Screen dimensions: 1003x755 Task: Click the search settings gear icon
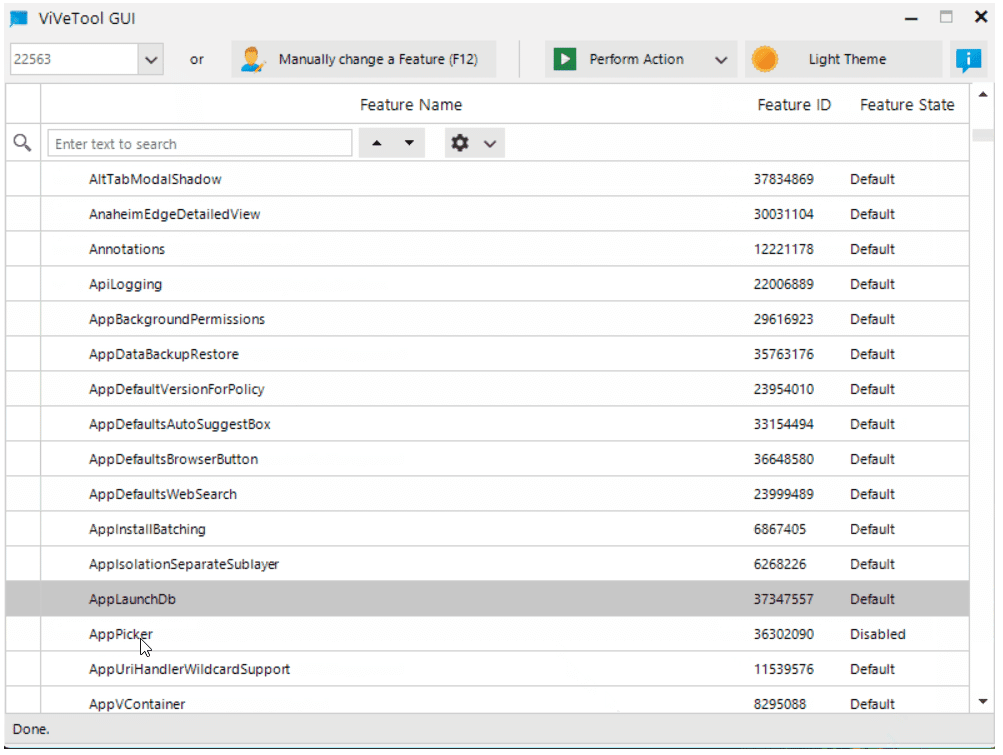coord(460,144)
